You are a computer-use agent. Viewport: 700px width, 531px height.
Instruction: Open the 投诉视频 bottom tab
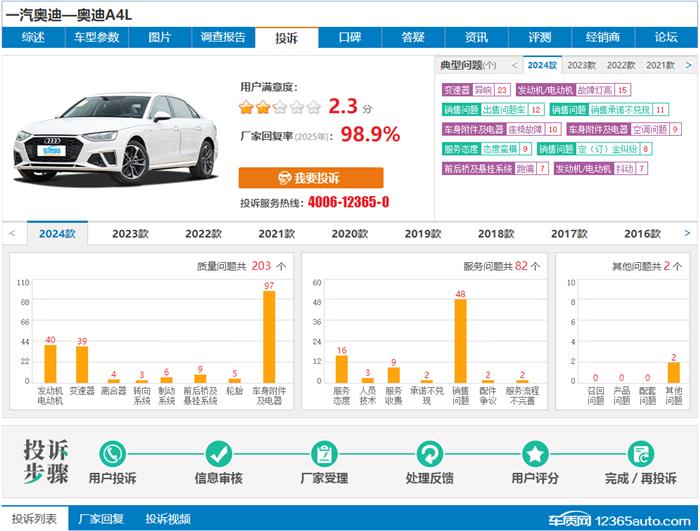pos(168,519)
